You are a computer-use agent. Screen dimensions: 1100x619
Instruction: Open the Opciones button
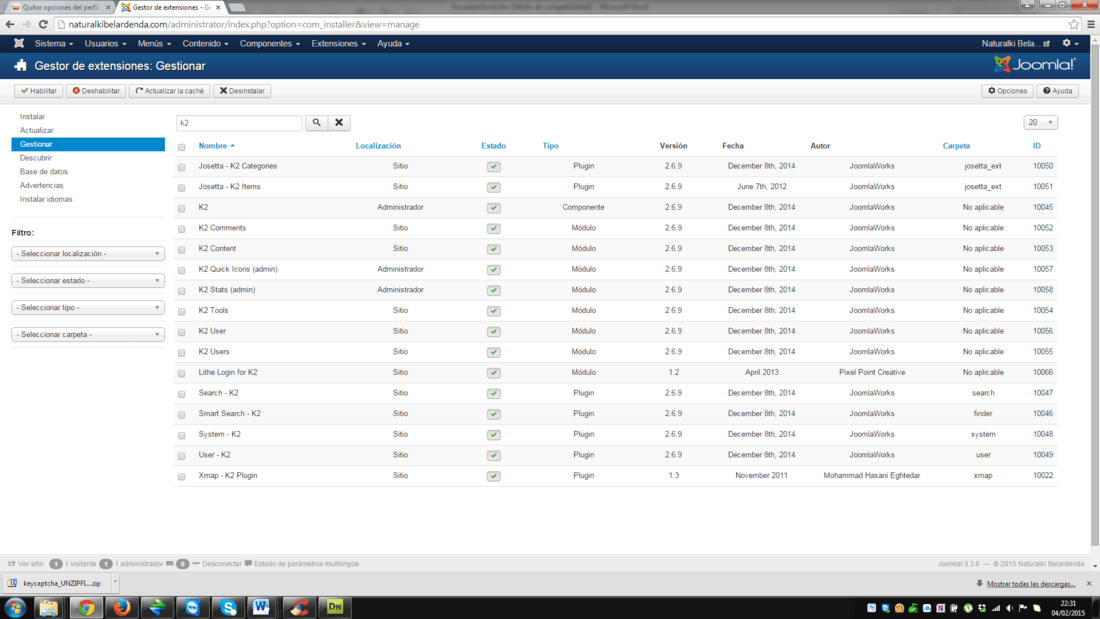point(1007,91)
